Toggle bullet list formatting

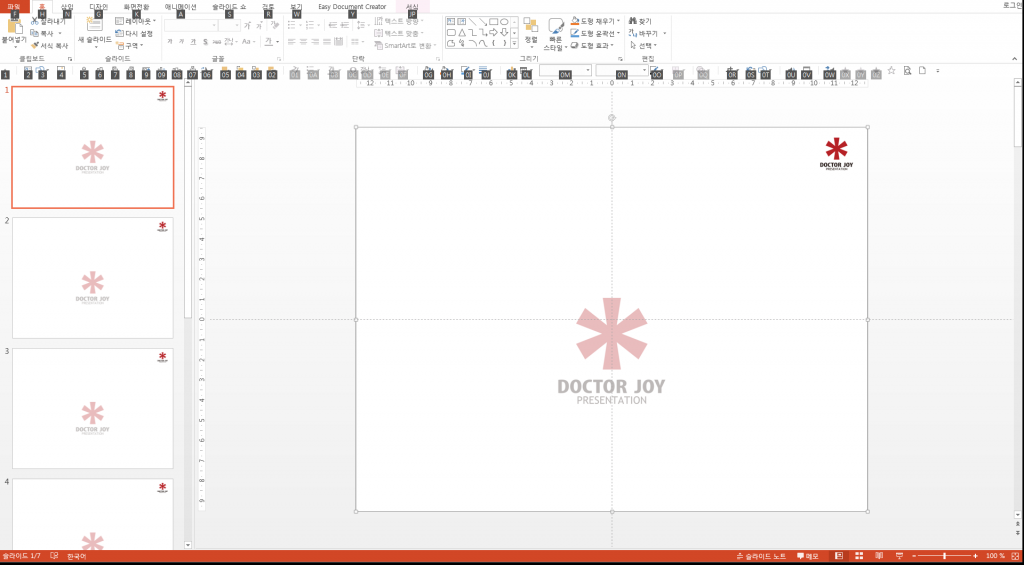tap(293, 25)
